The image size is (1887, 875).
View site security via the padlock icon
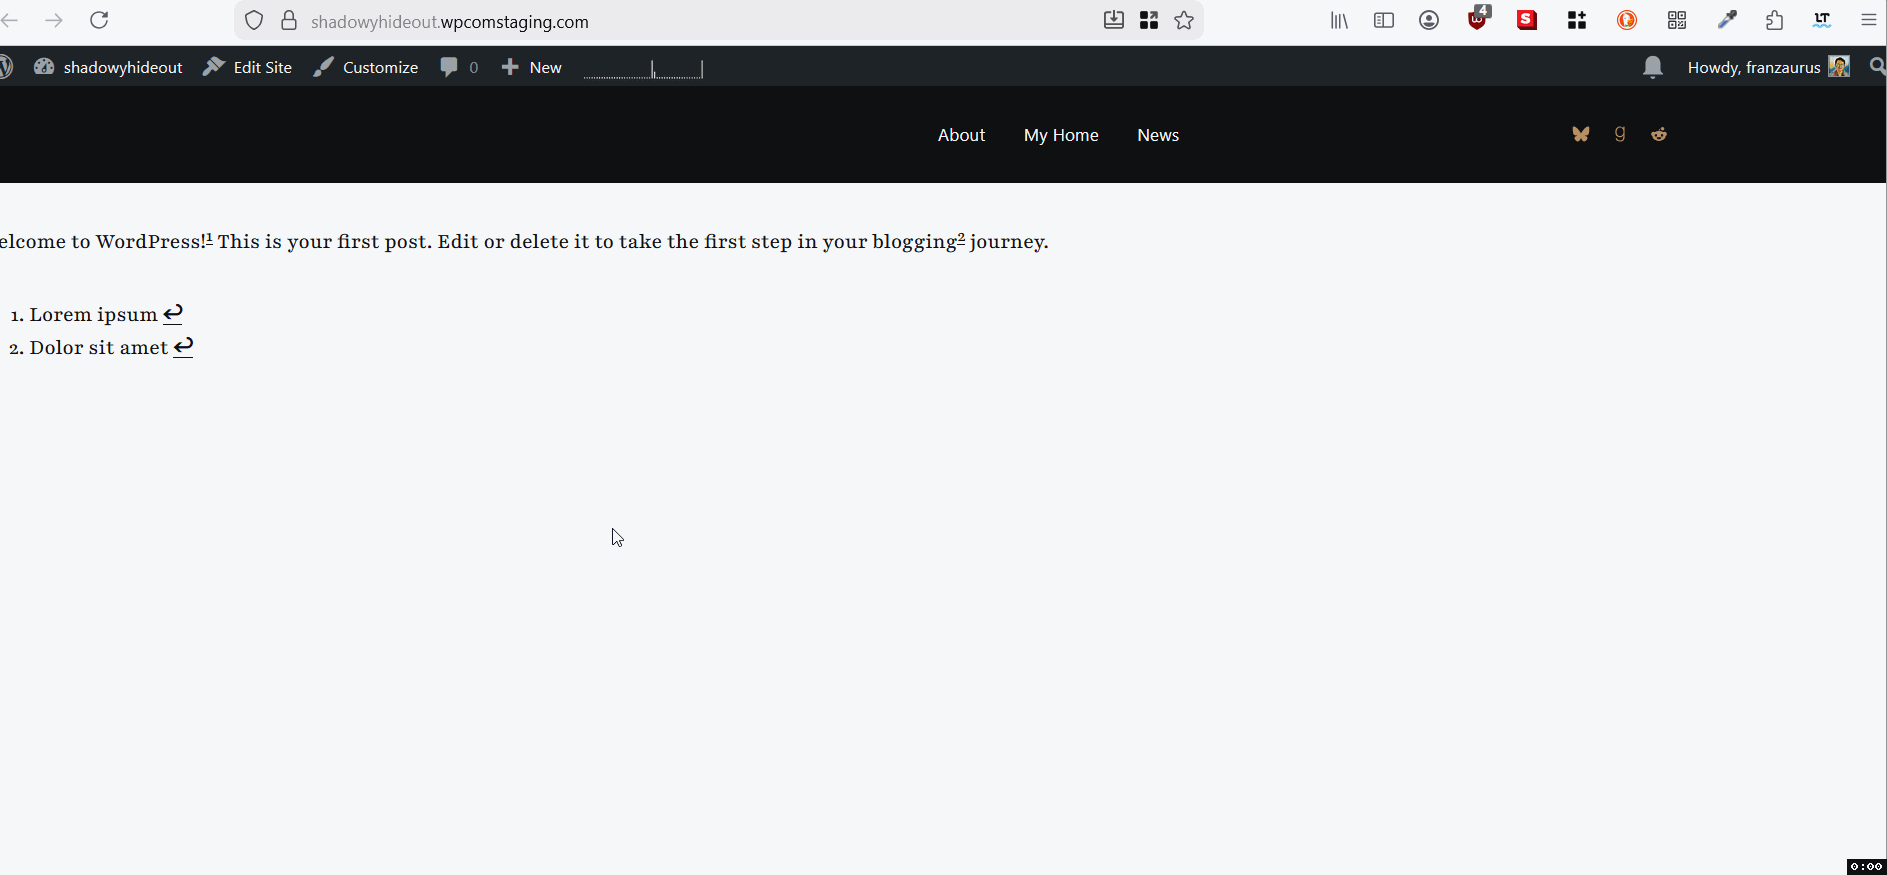point(289,21)
